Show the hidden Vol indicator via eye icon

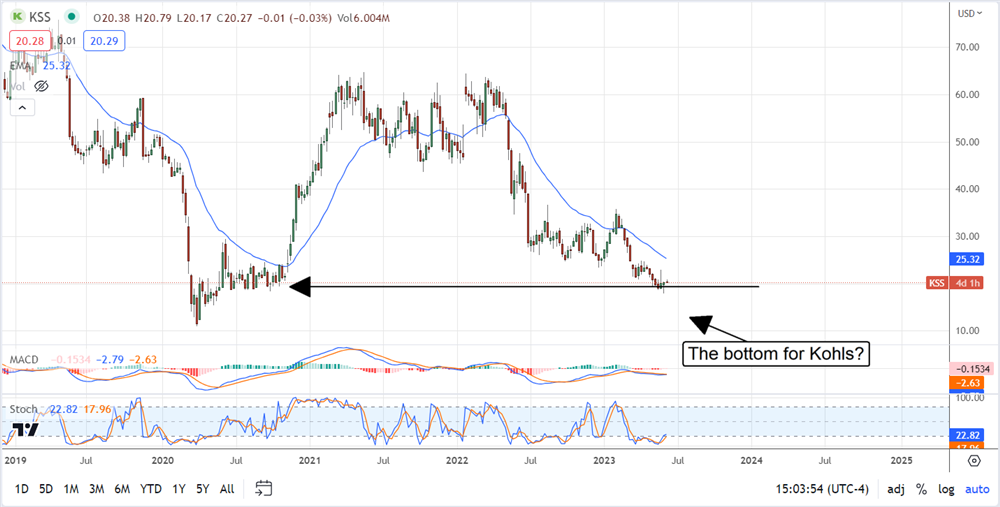(41, 86)
